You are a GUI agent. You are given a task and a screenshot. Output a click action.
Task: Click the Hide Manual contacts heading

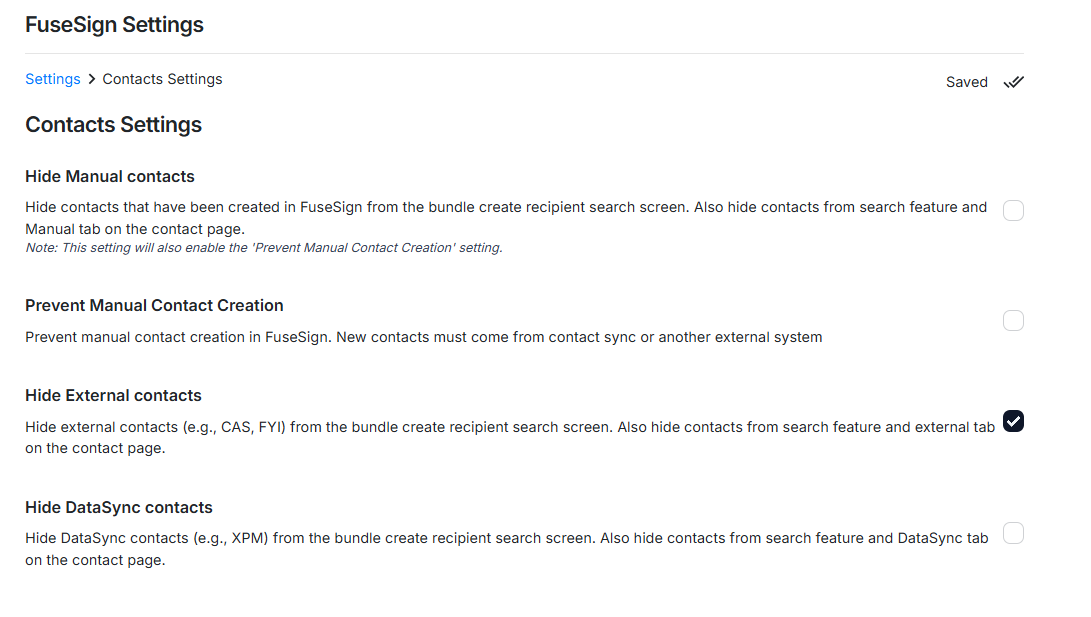click(110, 177)
